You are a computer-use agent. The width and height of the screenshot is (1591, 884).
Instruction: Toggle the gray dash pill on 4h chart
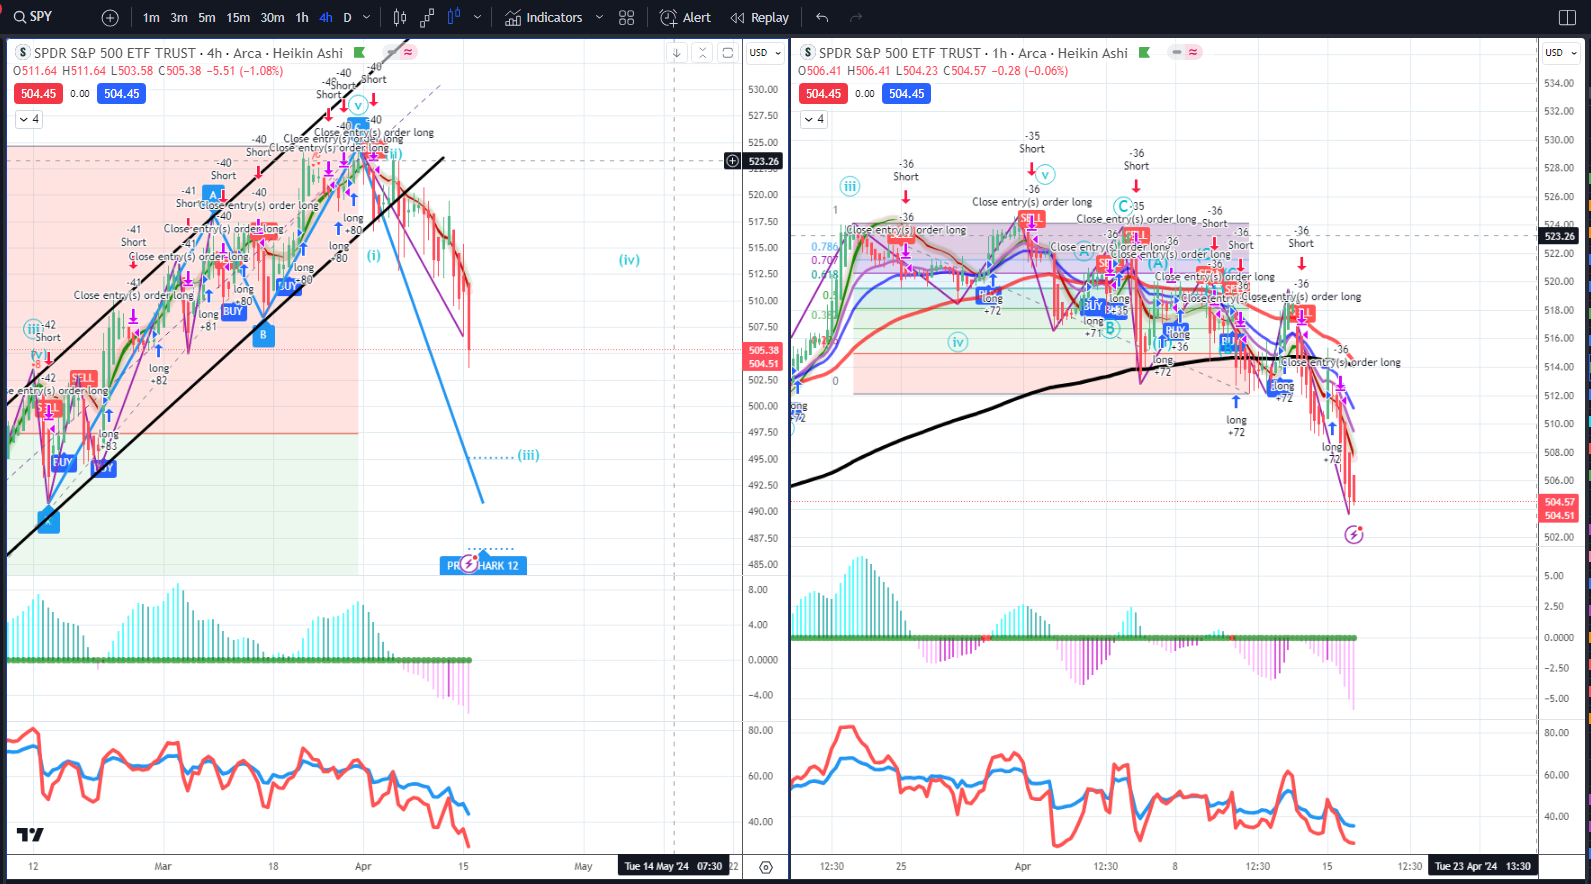click(x=392, y=53)
